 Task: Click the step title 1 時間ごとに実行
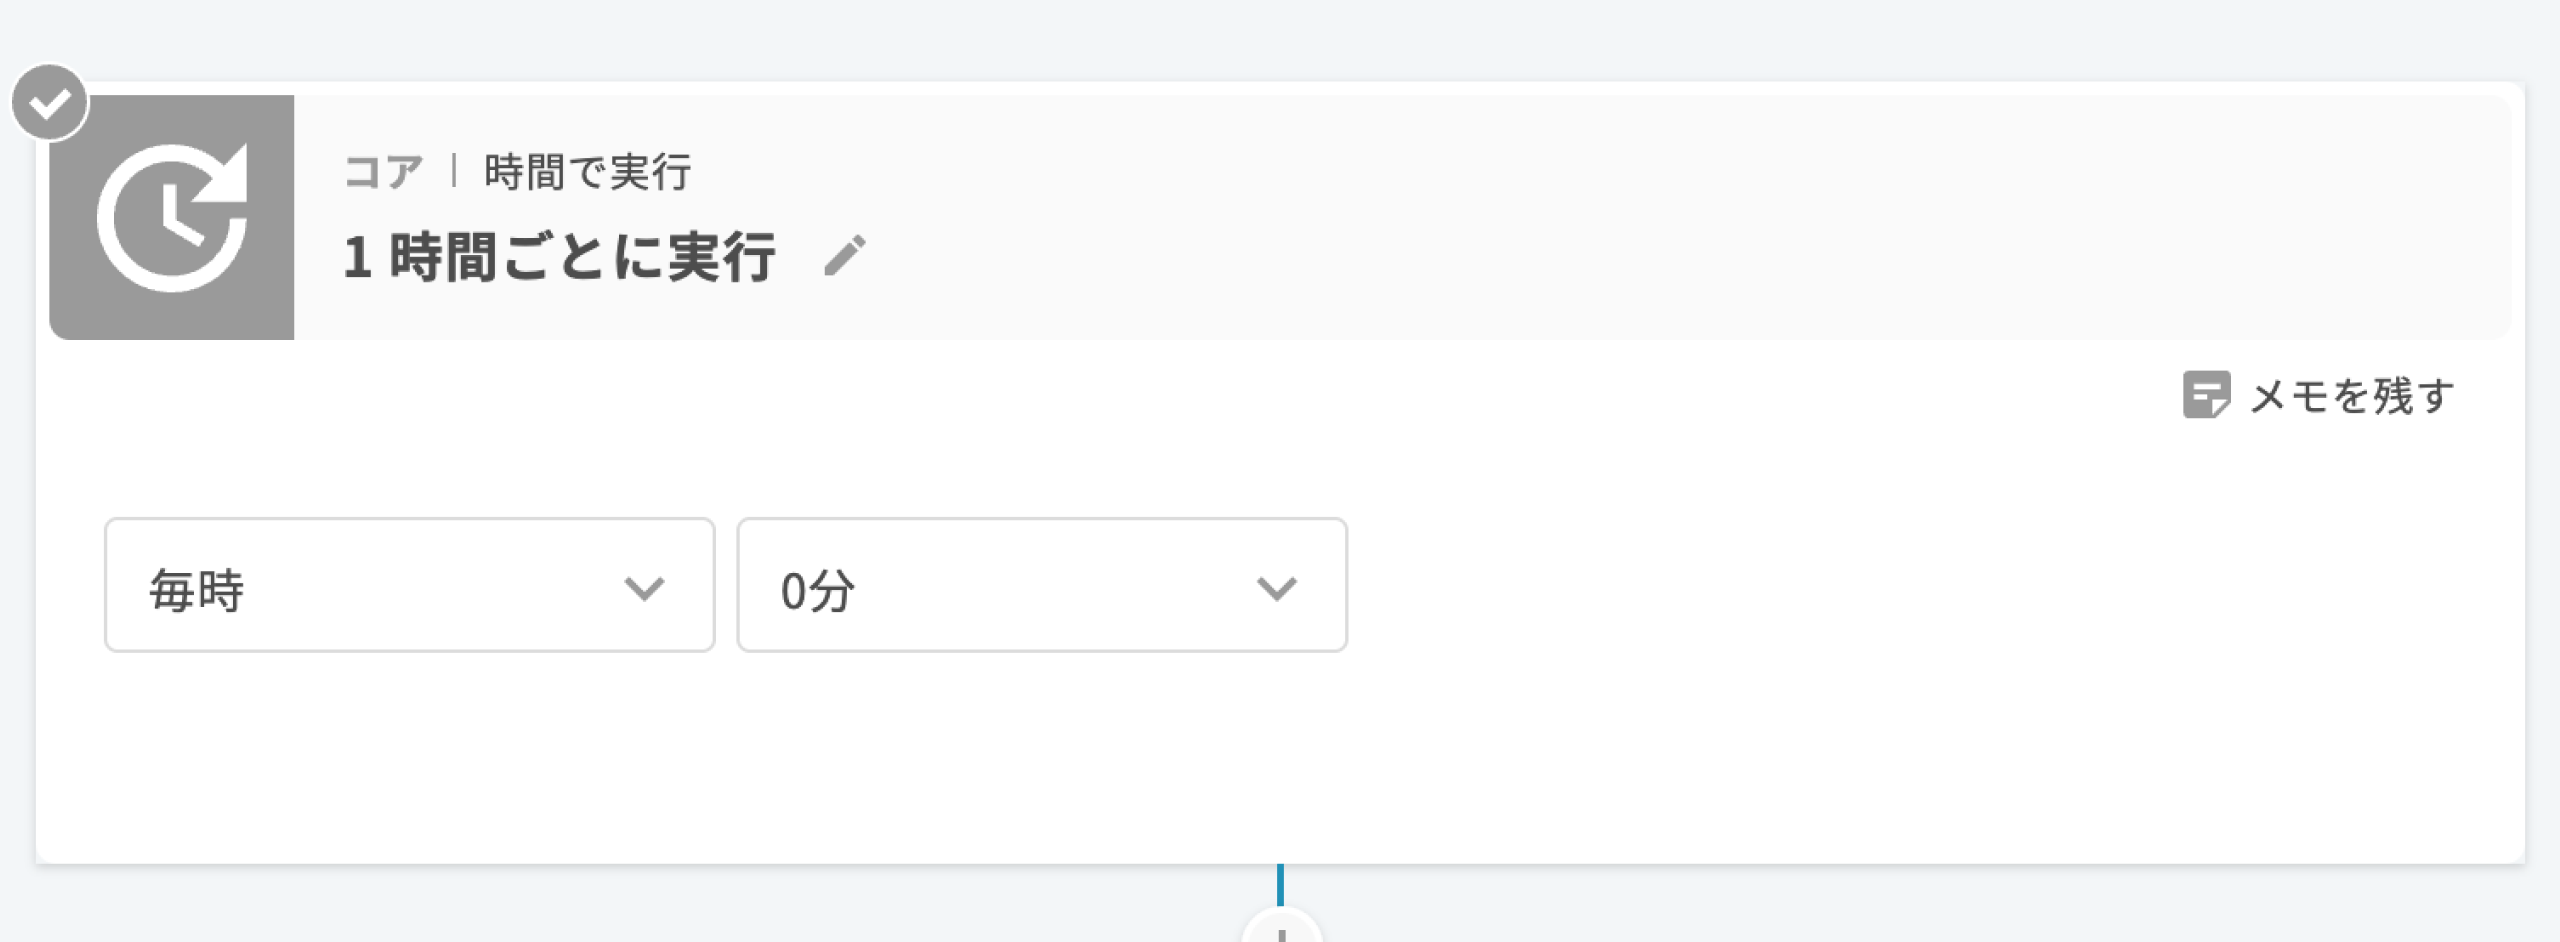point(559,257)
